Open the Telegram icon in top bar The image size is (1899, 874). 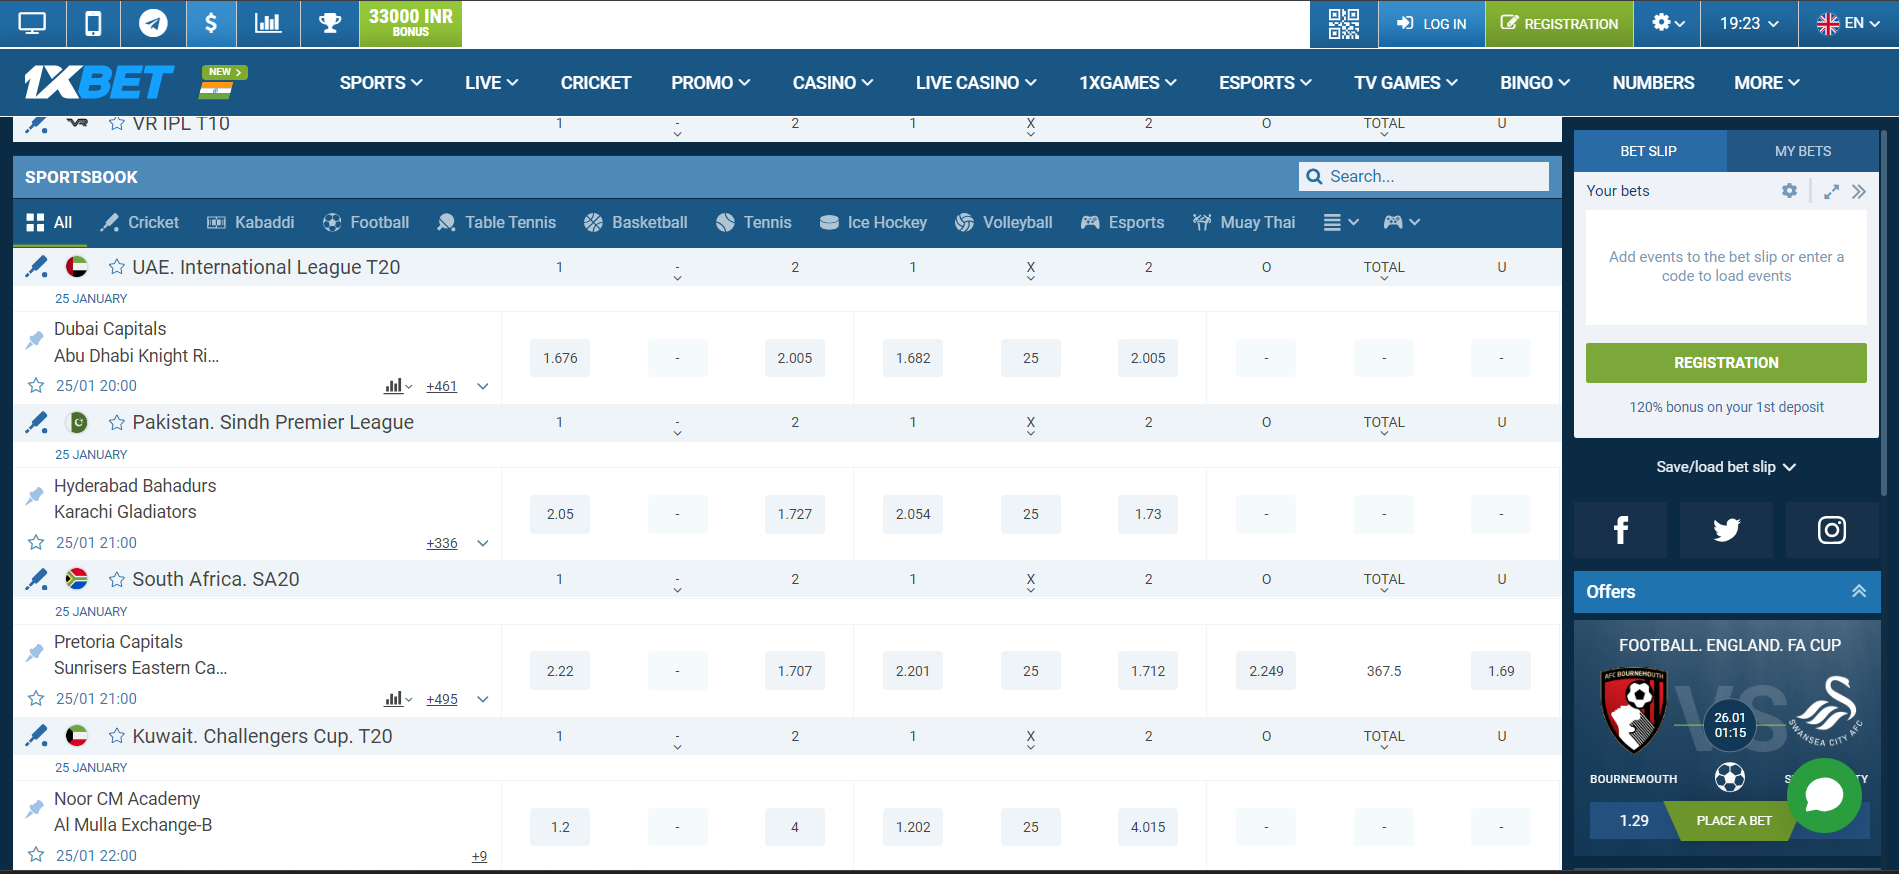153,23
